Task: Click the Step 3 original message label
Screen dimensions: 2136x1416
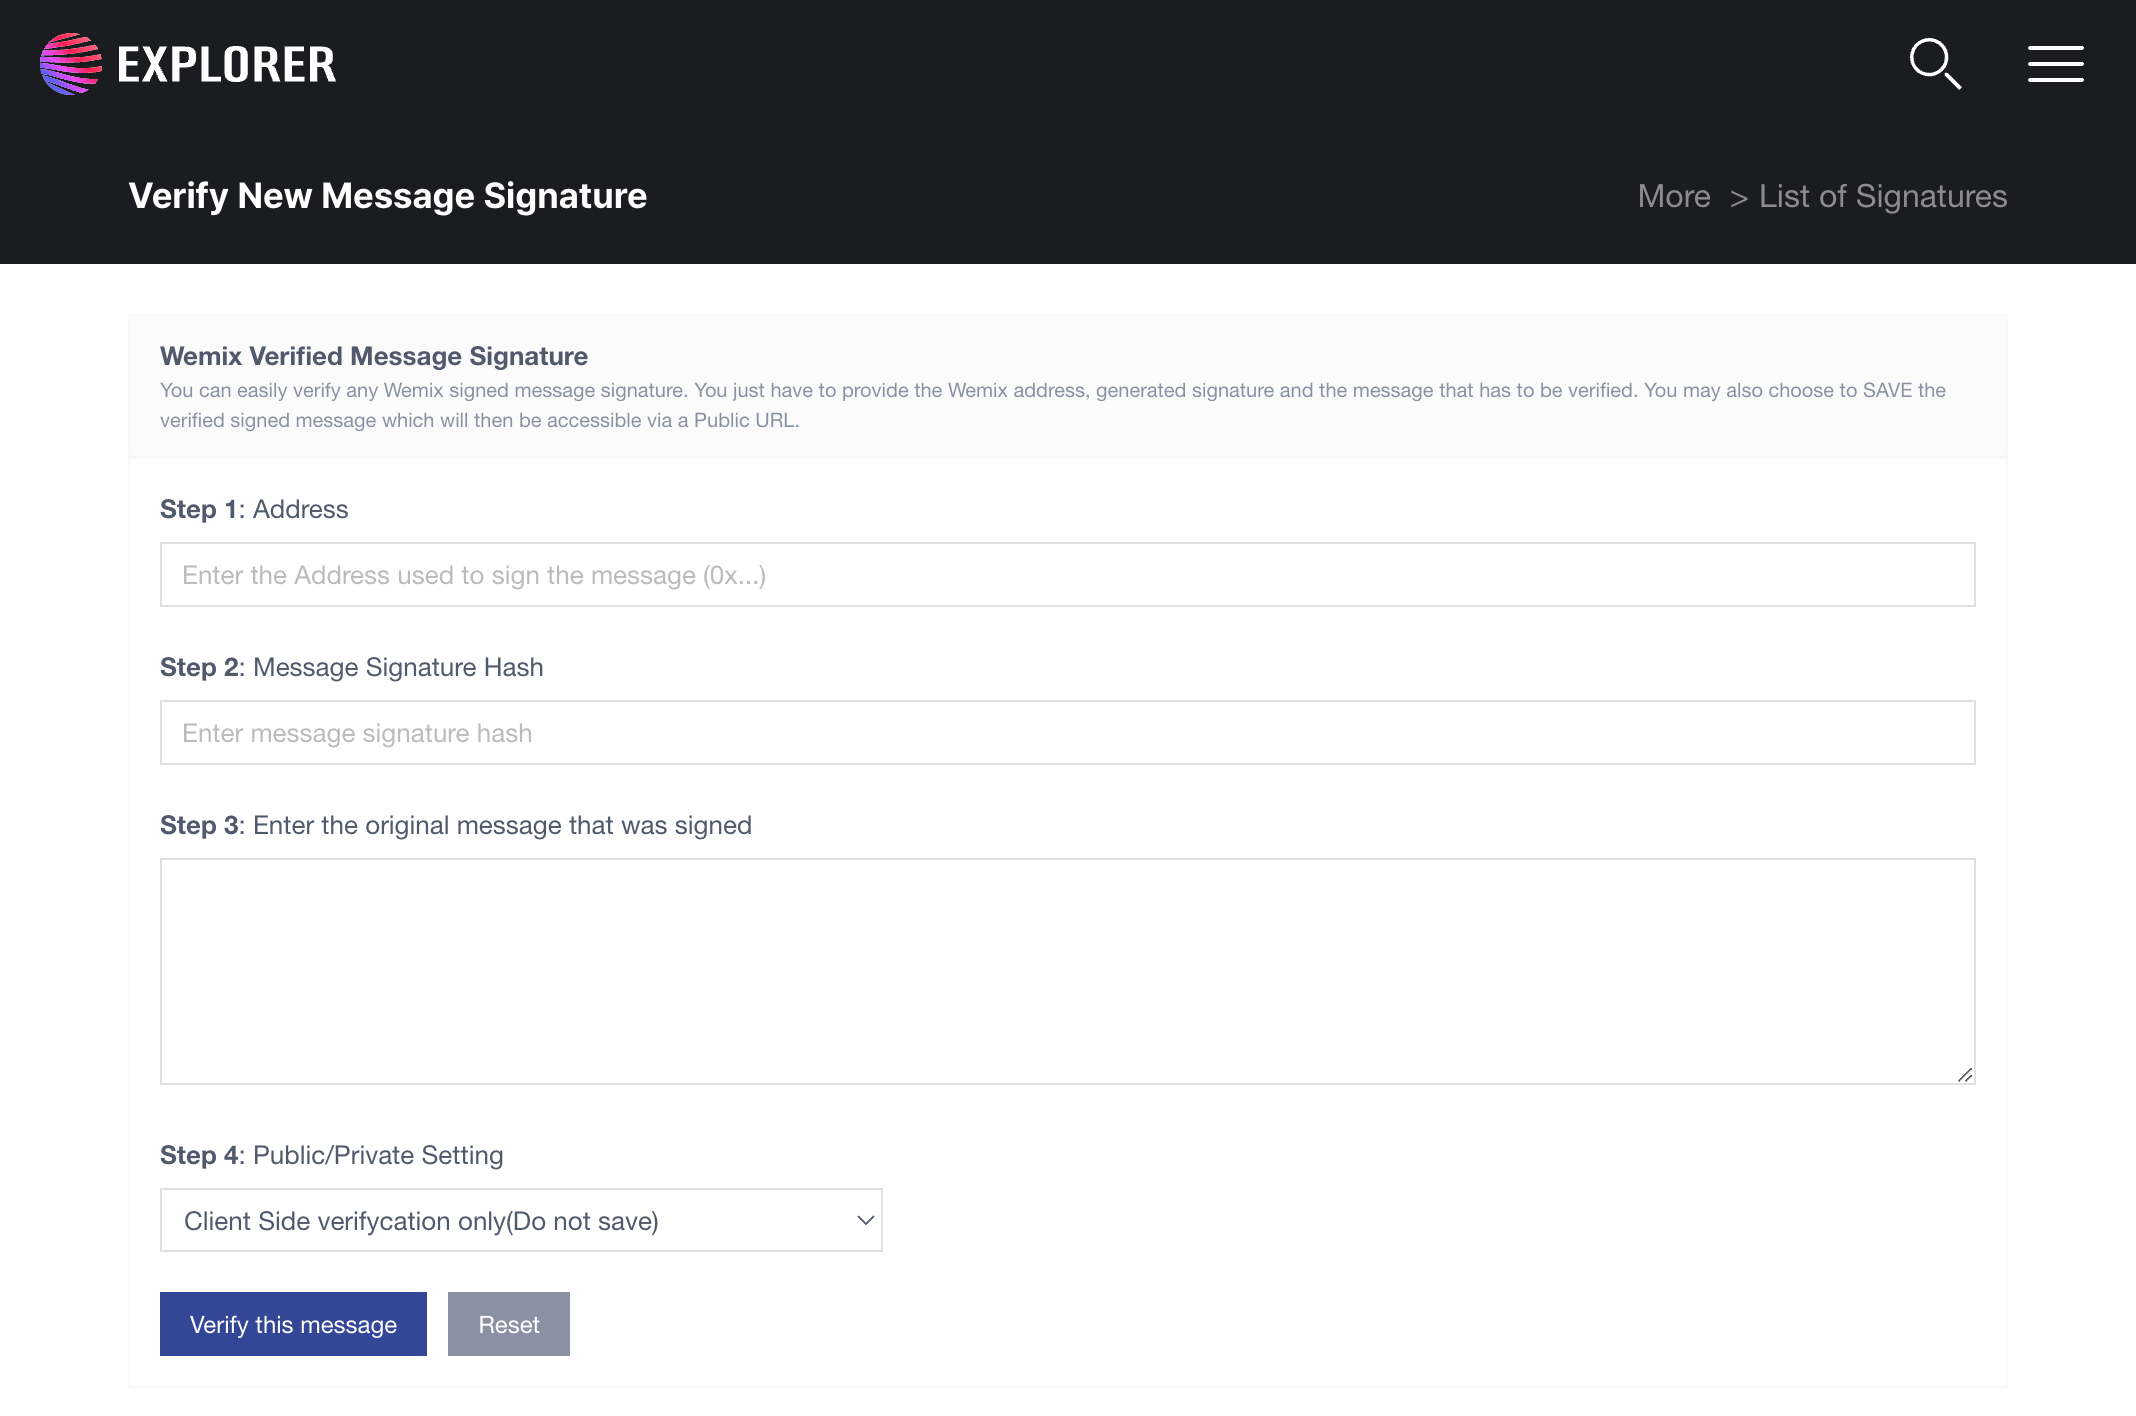Action: click(x=455, y=825)
